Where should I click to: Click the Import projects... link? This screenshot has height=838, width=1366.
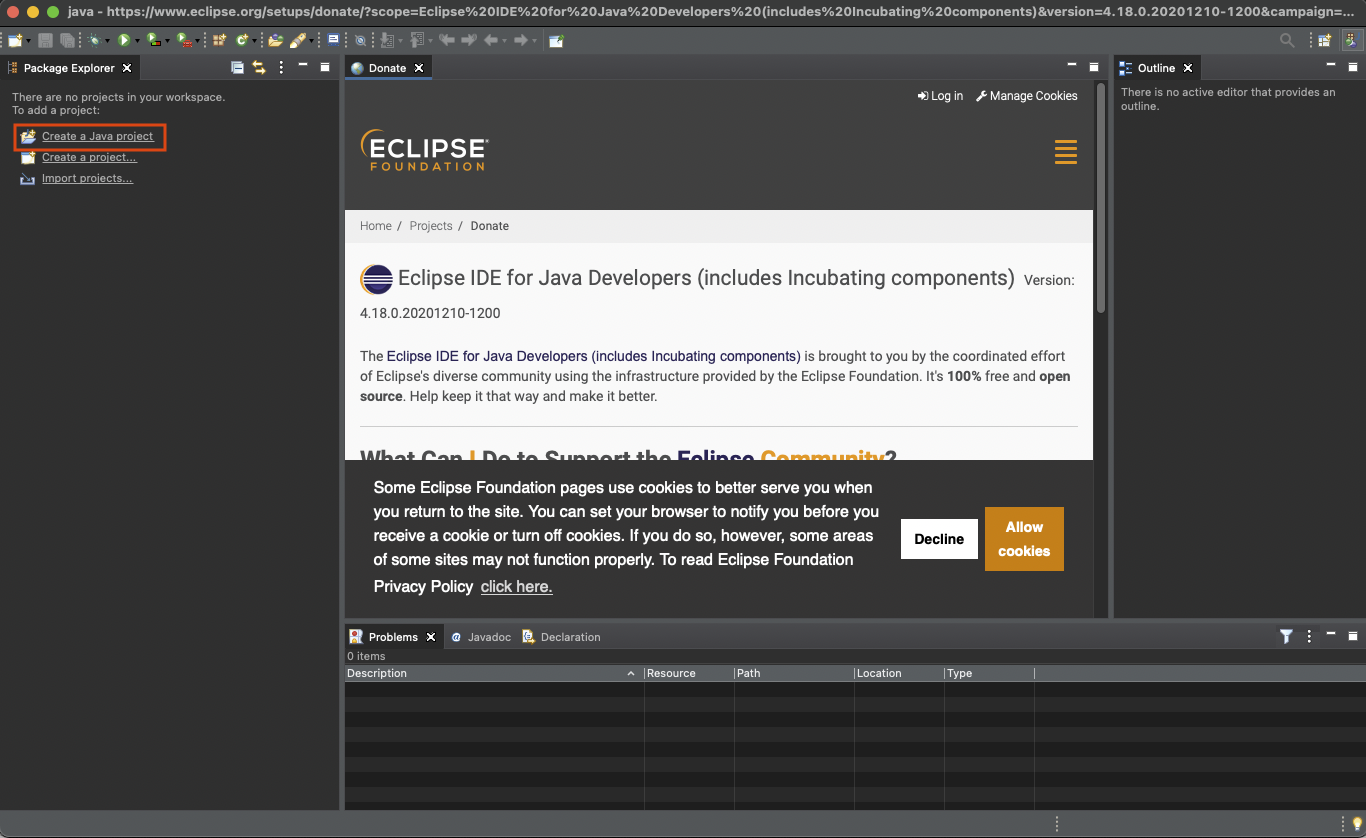(87, 178)
